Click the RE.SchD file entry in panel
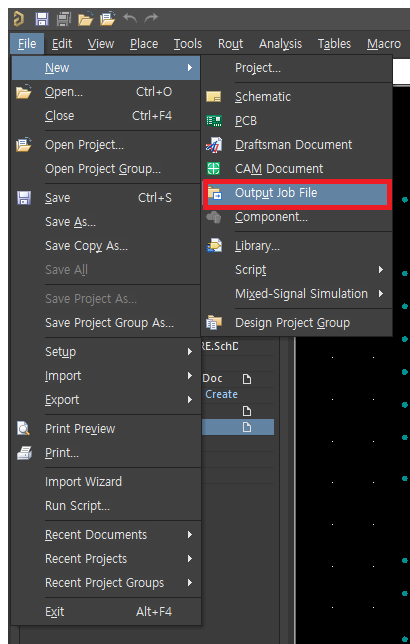 click(x=219, y=346)
